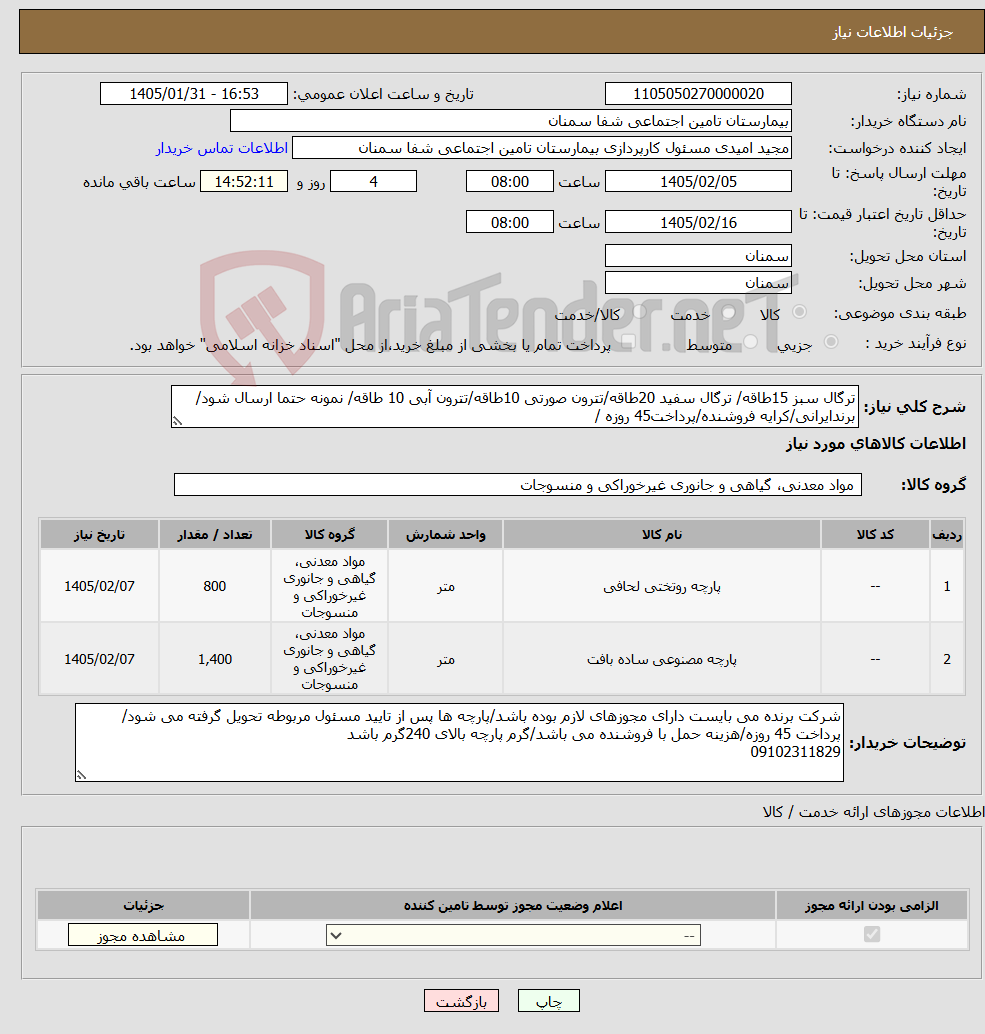Select the متوسط purchase type radio
Viewport: 985px width, 1034px height.
pyautogui.click(x=750, y=342)
